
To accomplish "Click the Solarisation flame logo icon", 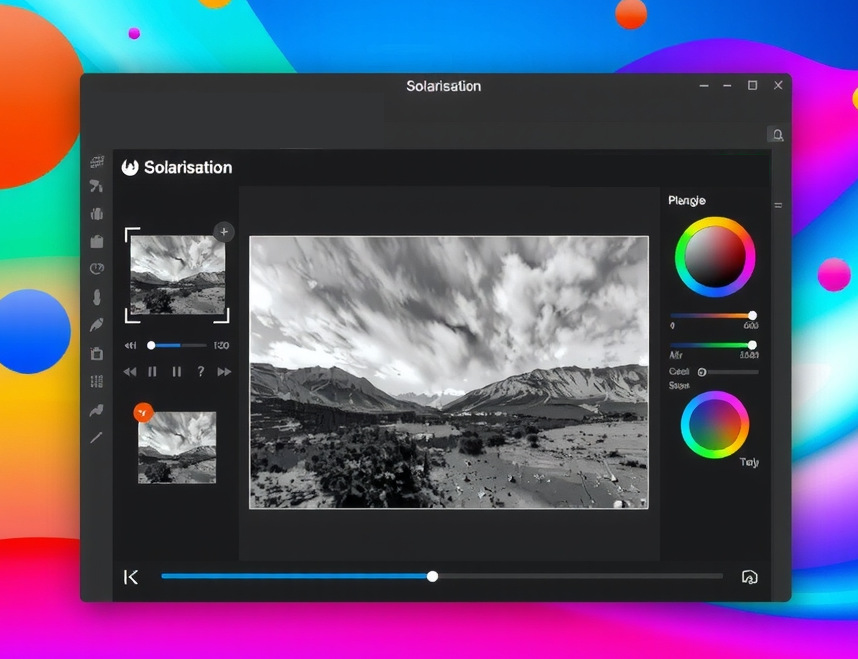I will coord(130,168).
